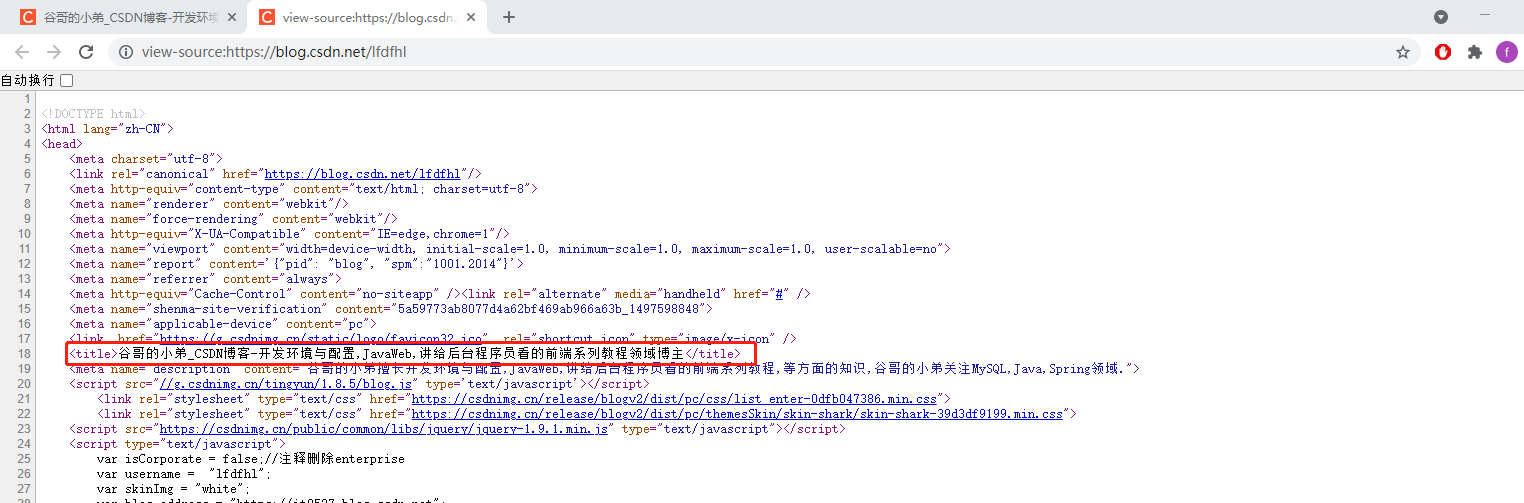Click the shenma-site-verification meta line
Image resolution: width=1524 pixels, height=503 pixels.
[x=390, y=309]
